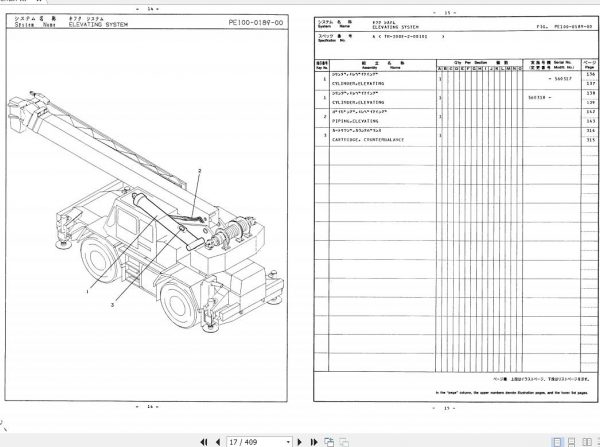Click the crane illustration thumbnail

(x=146, y=212)
